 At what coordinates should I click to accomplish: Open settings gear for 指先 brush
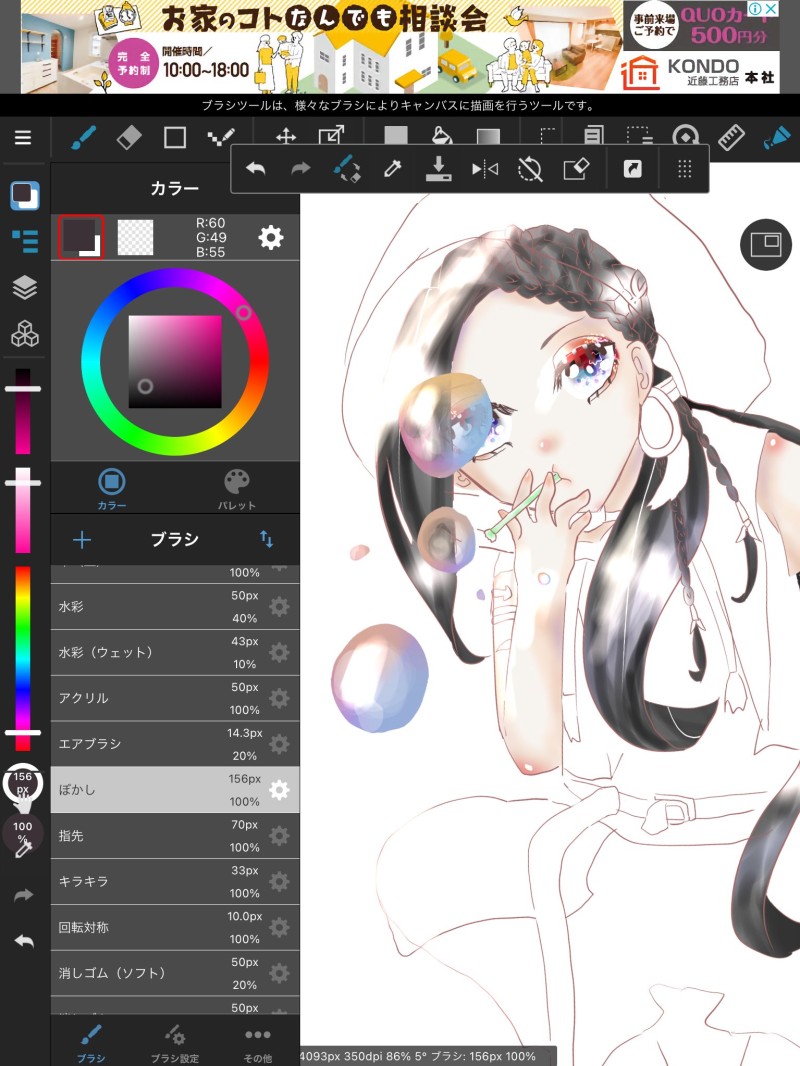pyautogui.click(x=279, y=836)
